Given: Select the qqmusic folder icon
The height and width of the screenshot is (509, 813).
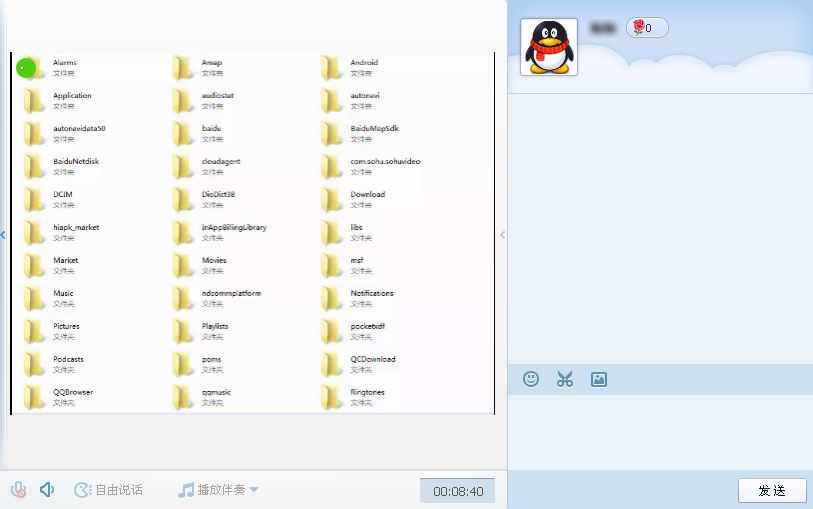Looking at the screenshot, I should pyautogui.click(x=183, y=397).
